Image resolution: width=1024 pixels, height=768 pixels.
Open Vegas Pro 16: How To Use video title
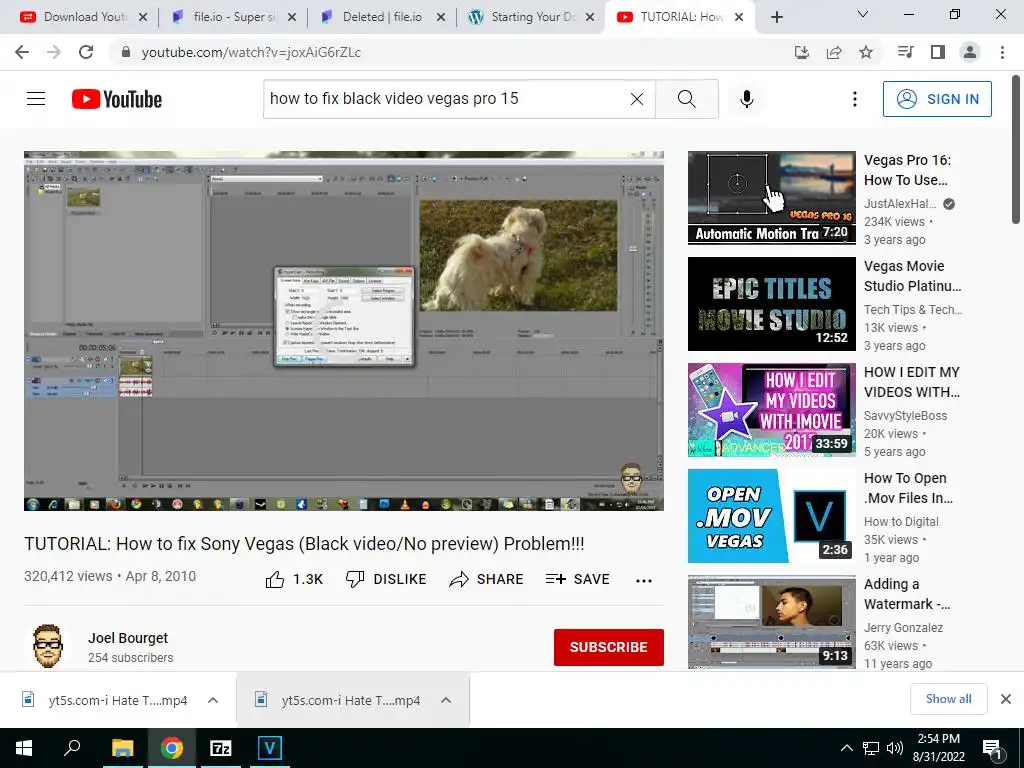coord(908,170)
